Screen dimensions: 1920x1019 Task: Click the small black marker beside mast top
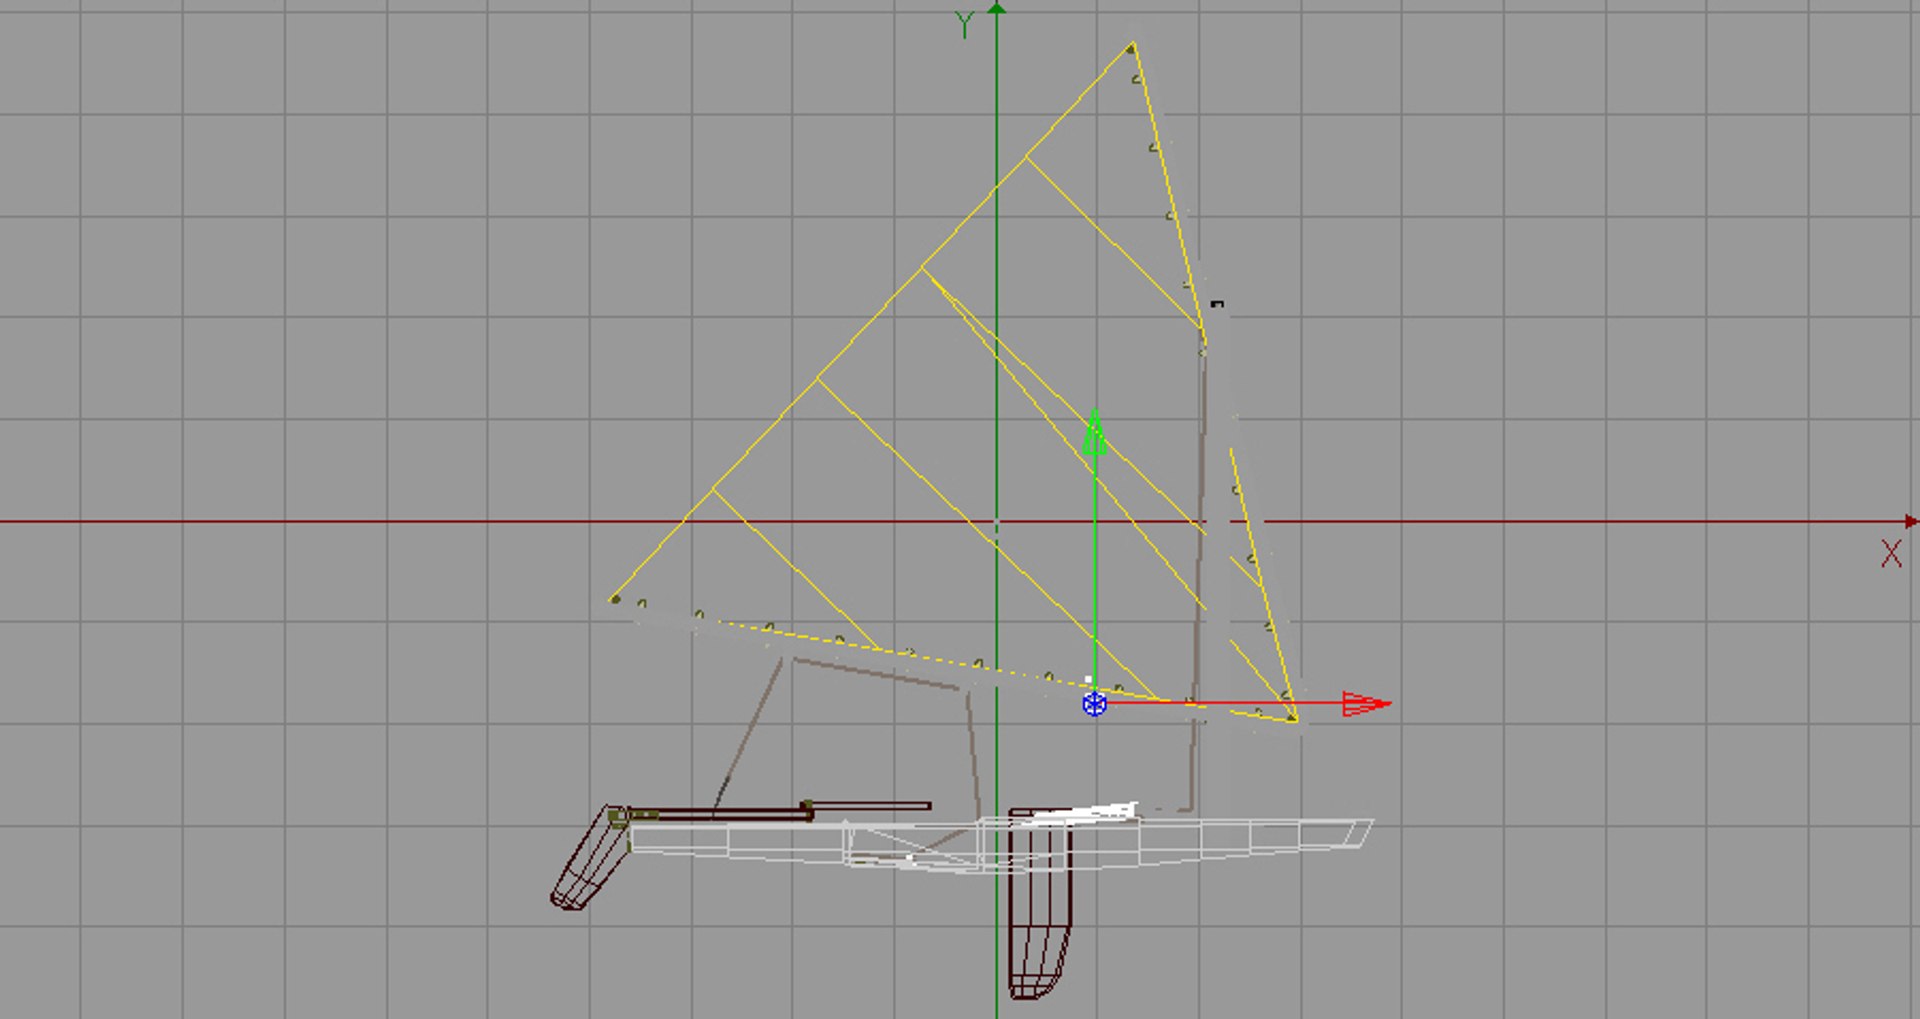click(1217, 304)
